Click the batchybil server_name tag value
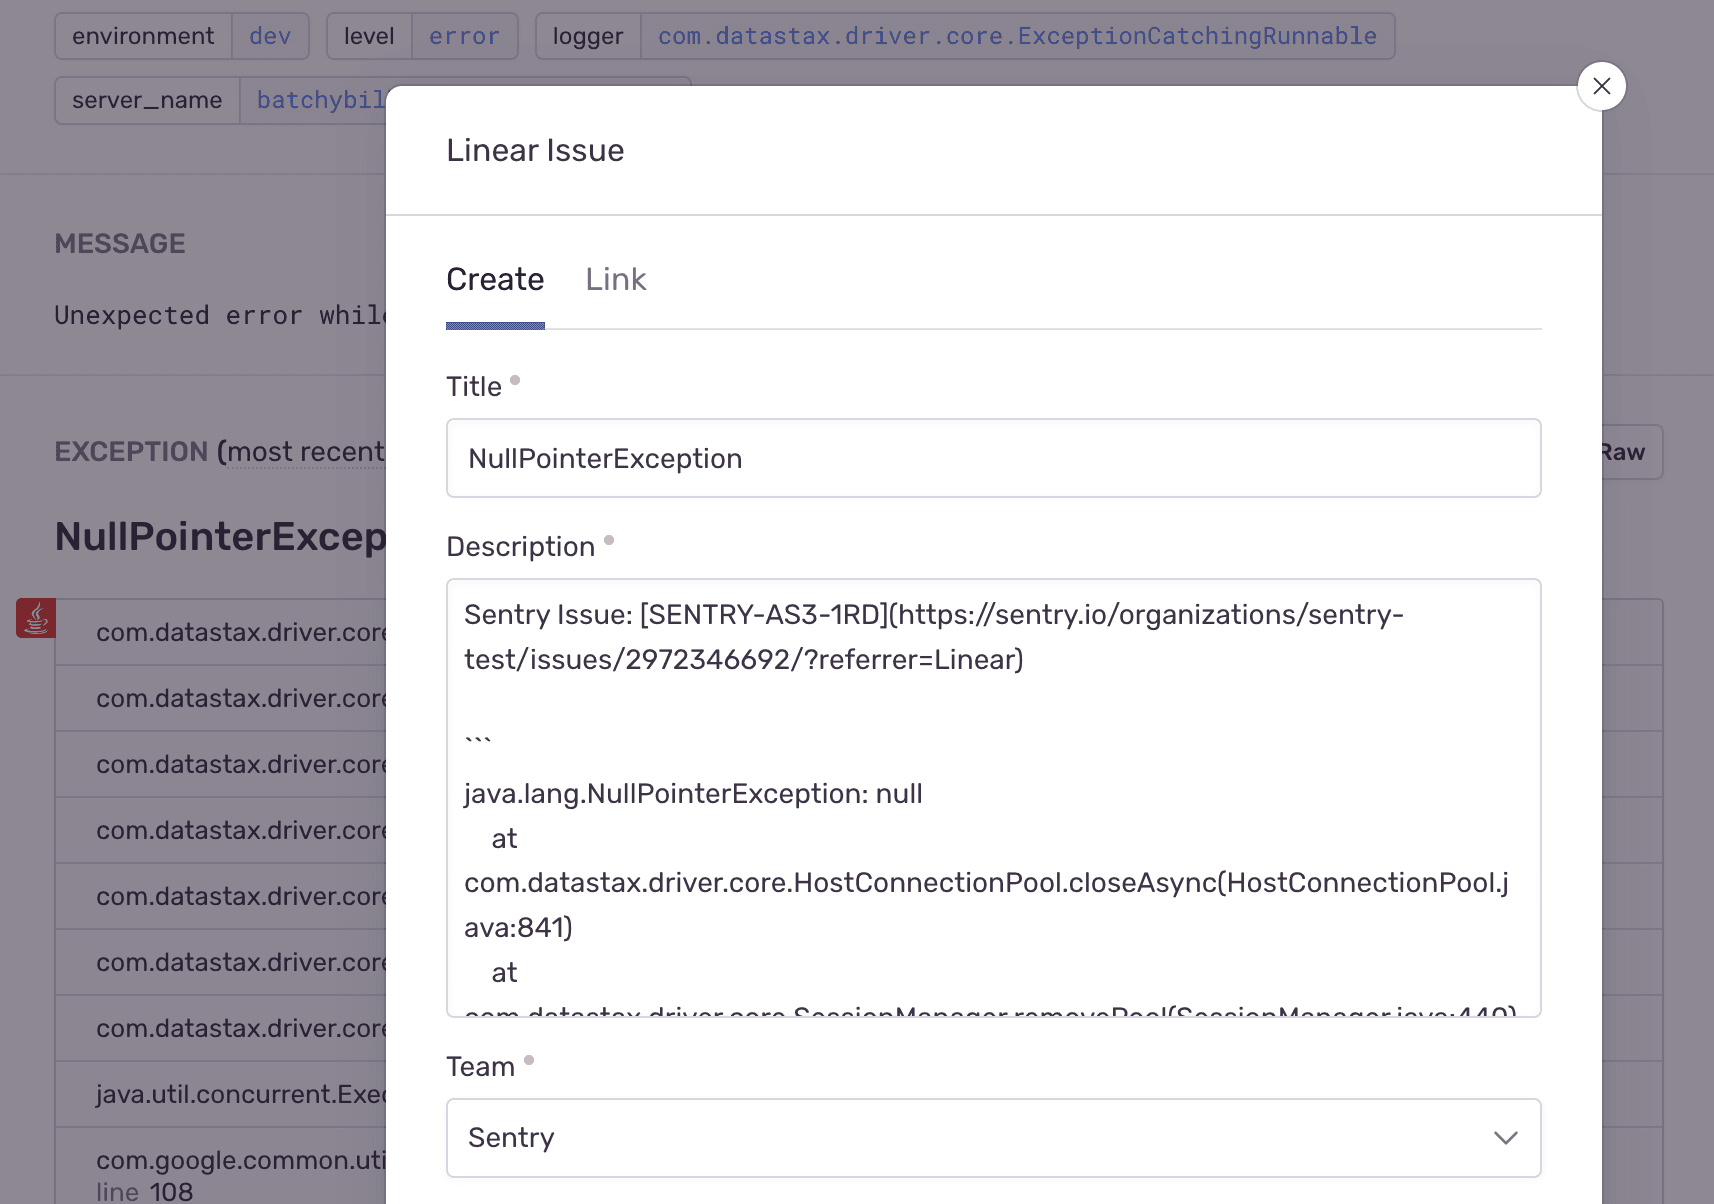 pos(320,100)
